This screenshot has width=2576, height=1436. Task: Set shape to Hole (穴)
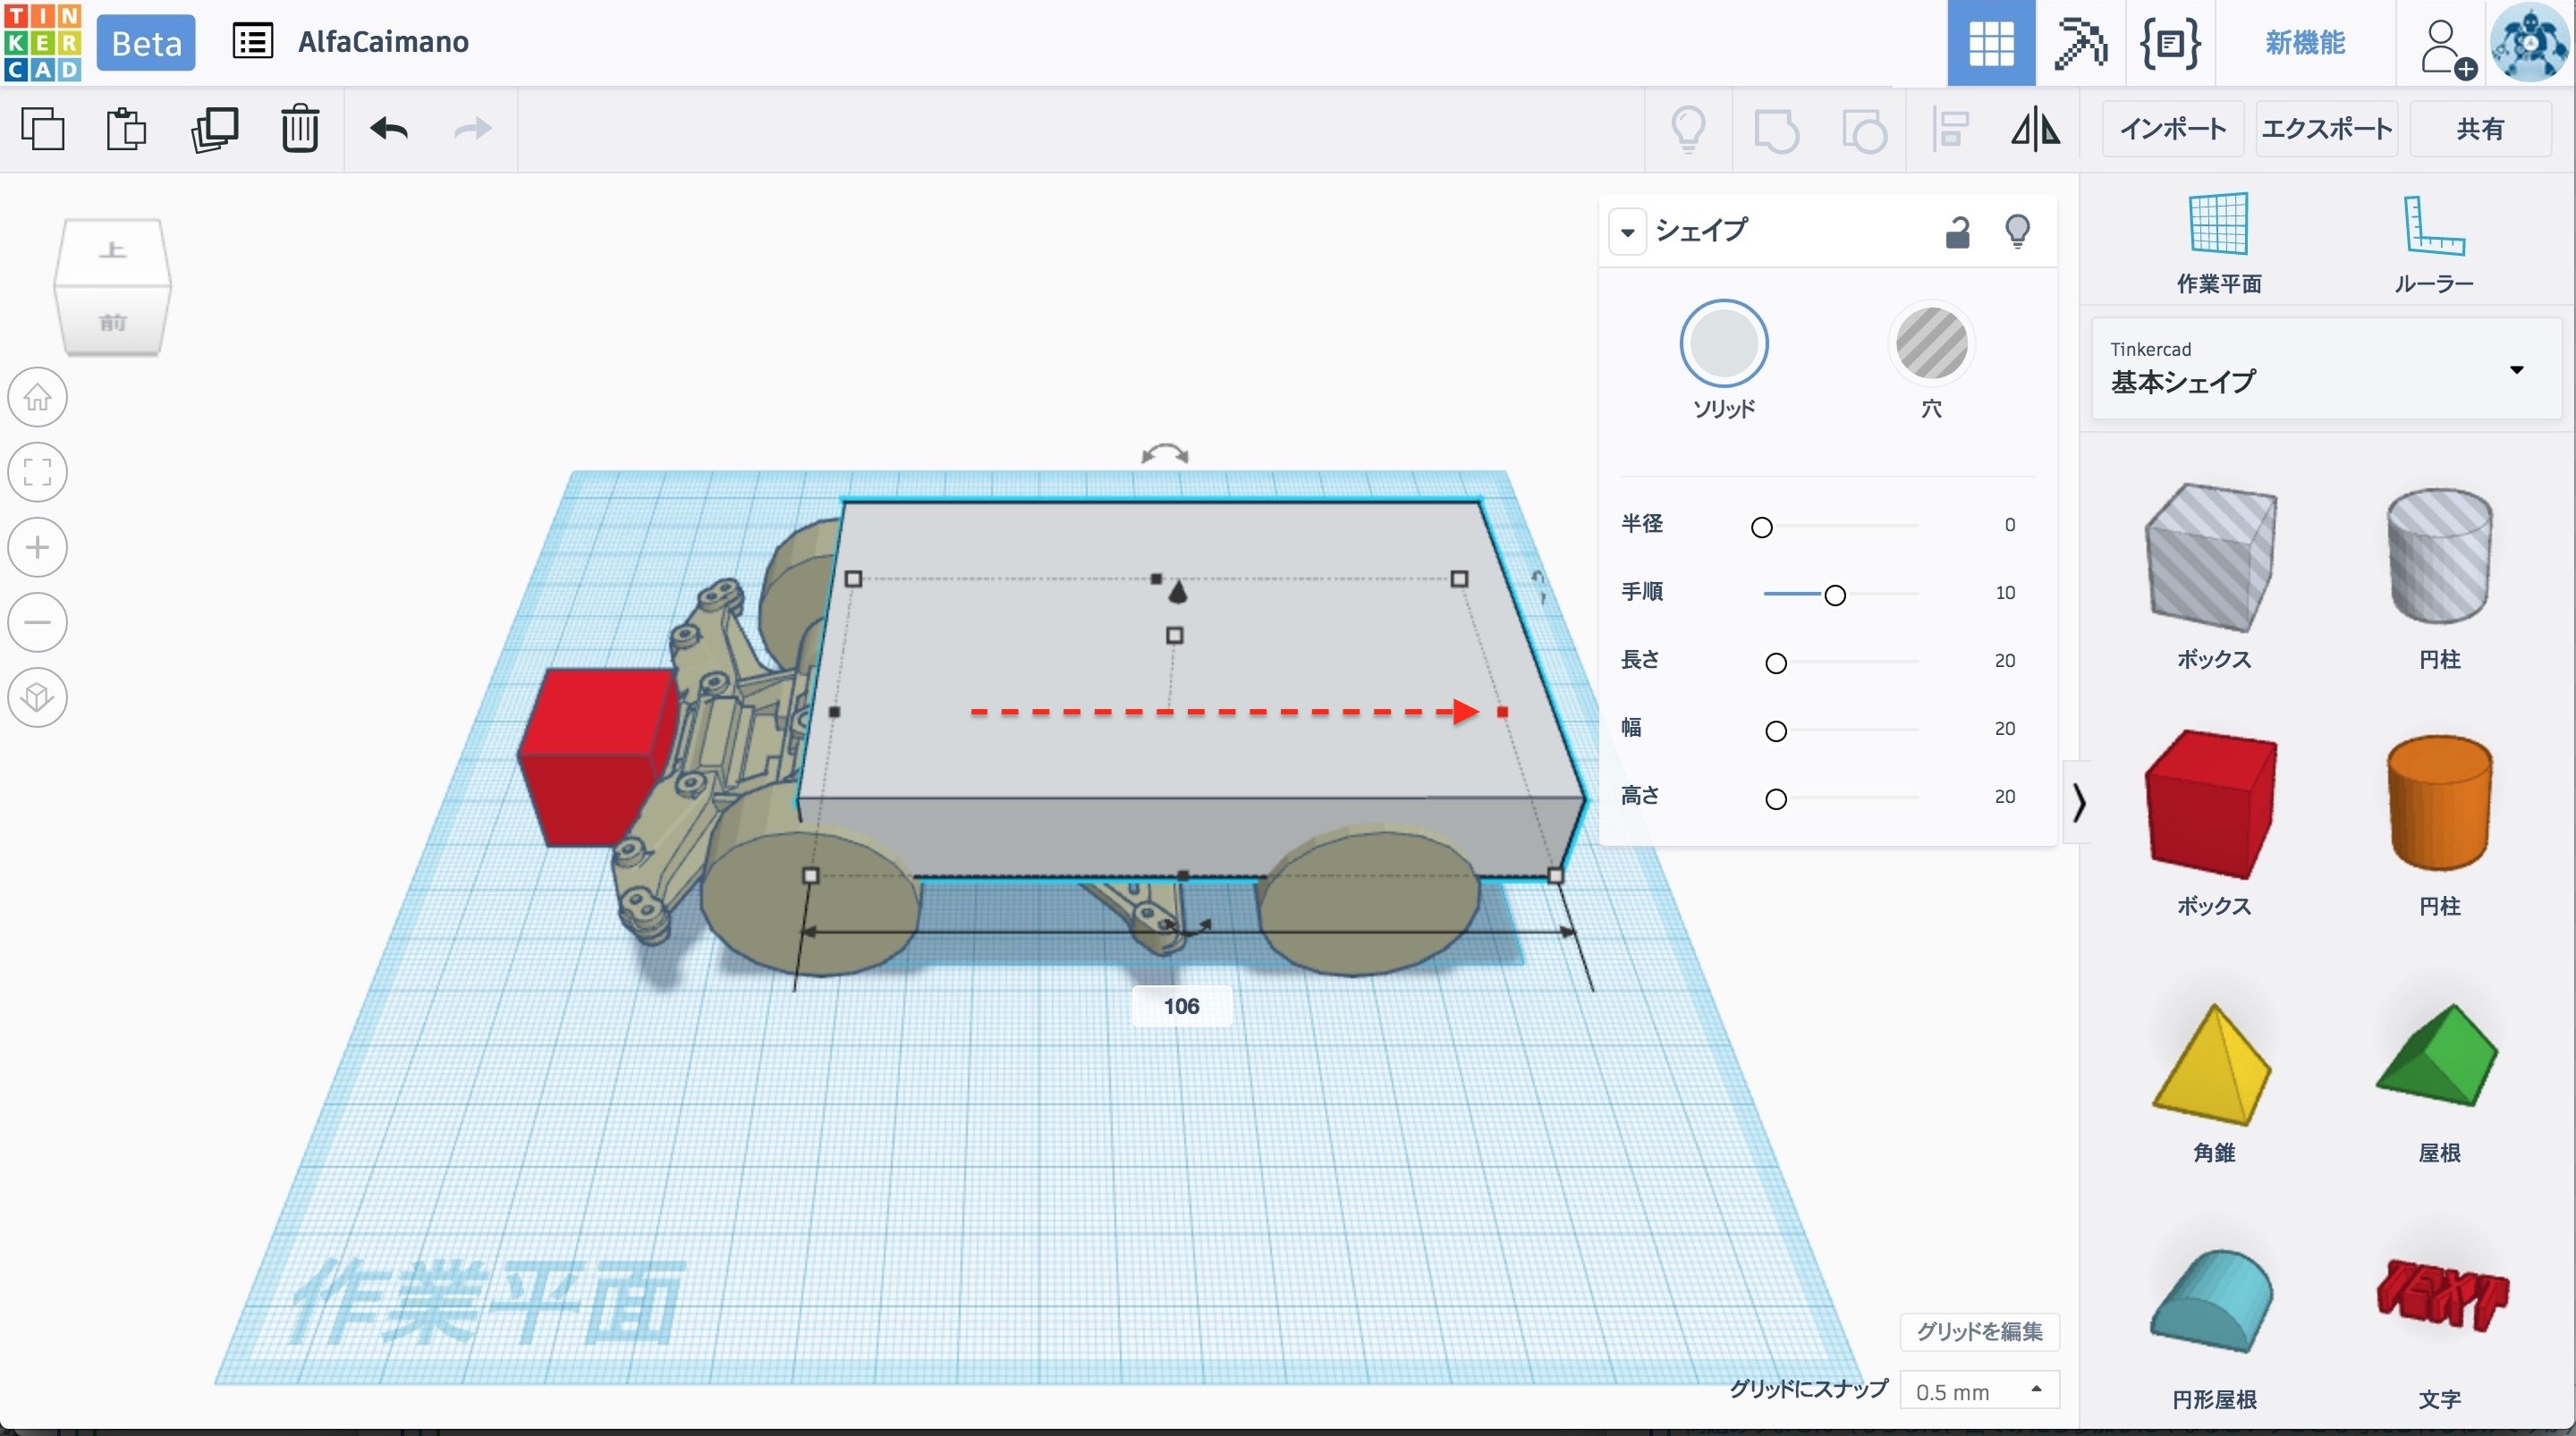coord(1931,344)
